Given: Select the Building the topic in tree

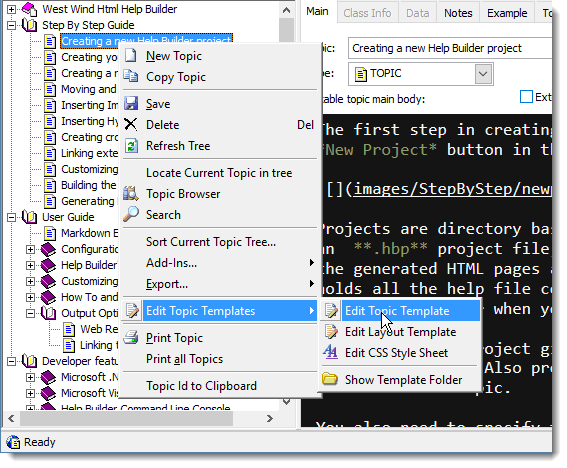Looking at the screenshot, I should 89,185.
